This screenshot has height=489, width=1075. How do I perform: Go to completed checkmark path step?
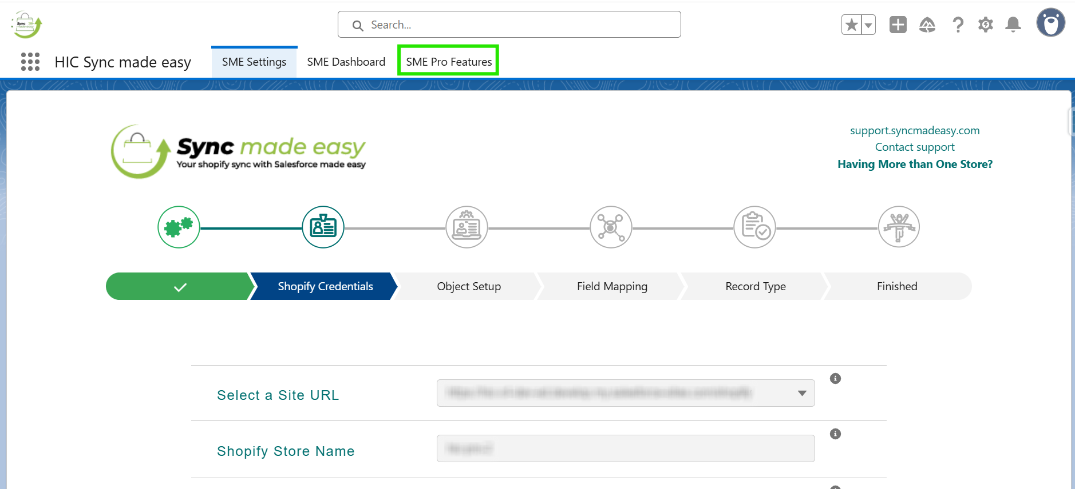tap(180, 287)
